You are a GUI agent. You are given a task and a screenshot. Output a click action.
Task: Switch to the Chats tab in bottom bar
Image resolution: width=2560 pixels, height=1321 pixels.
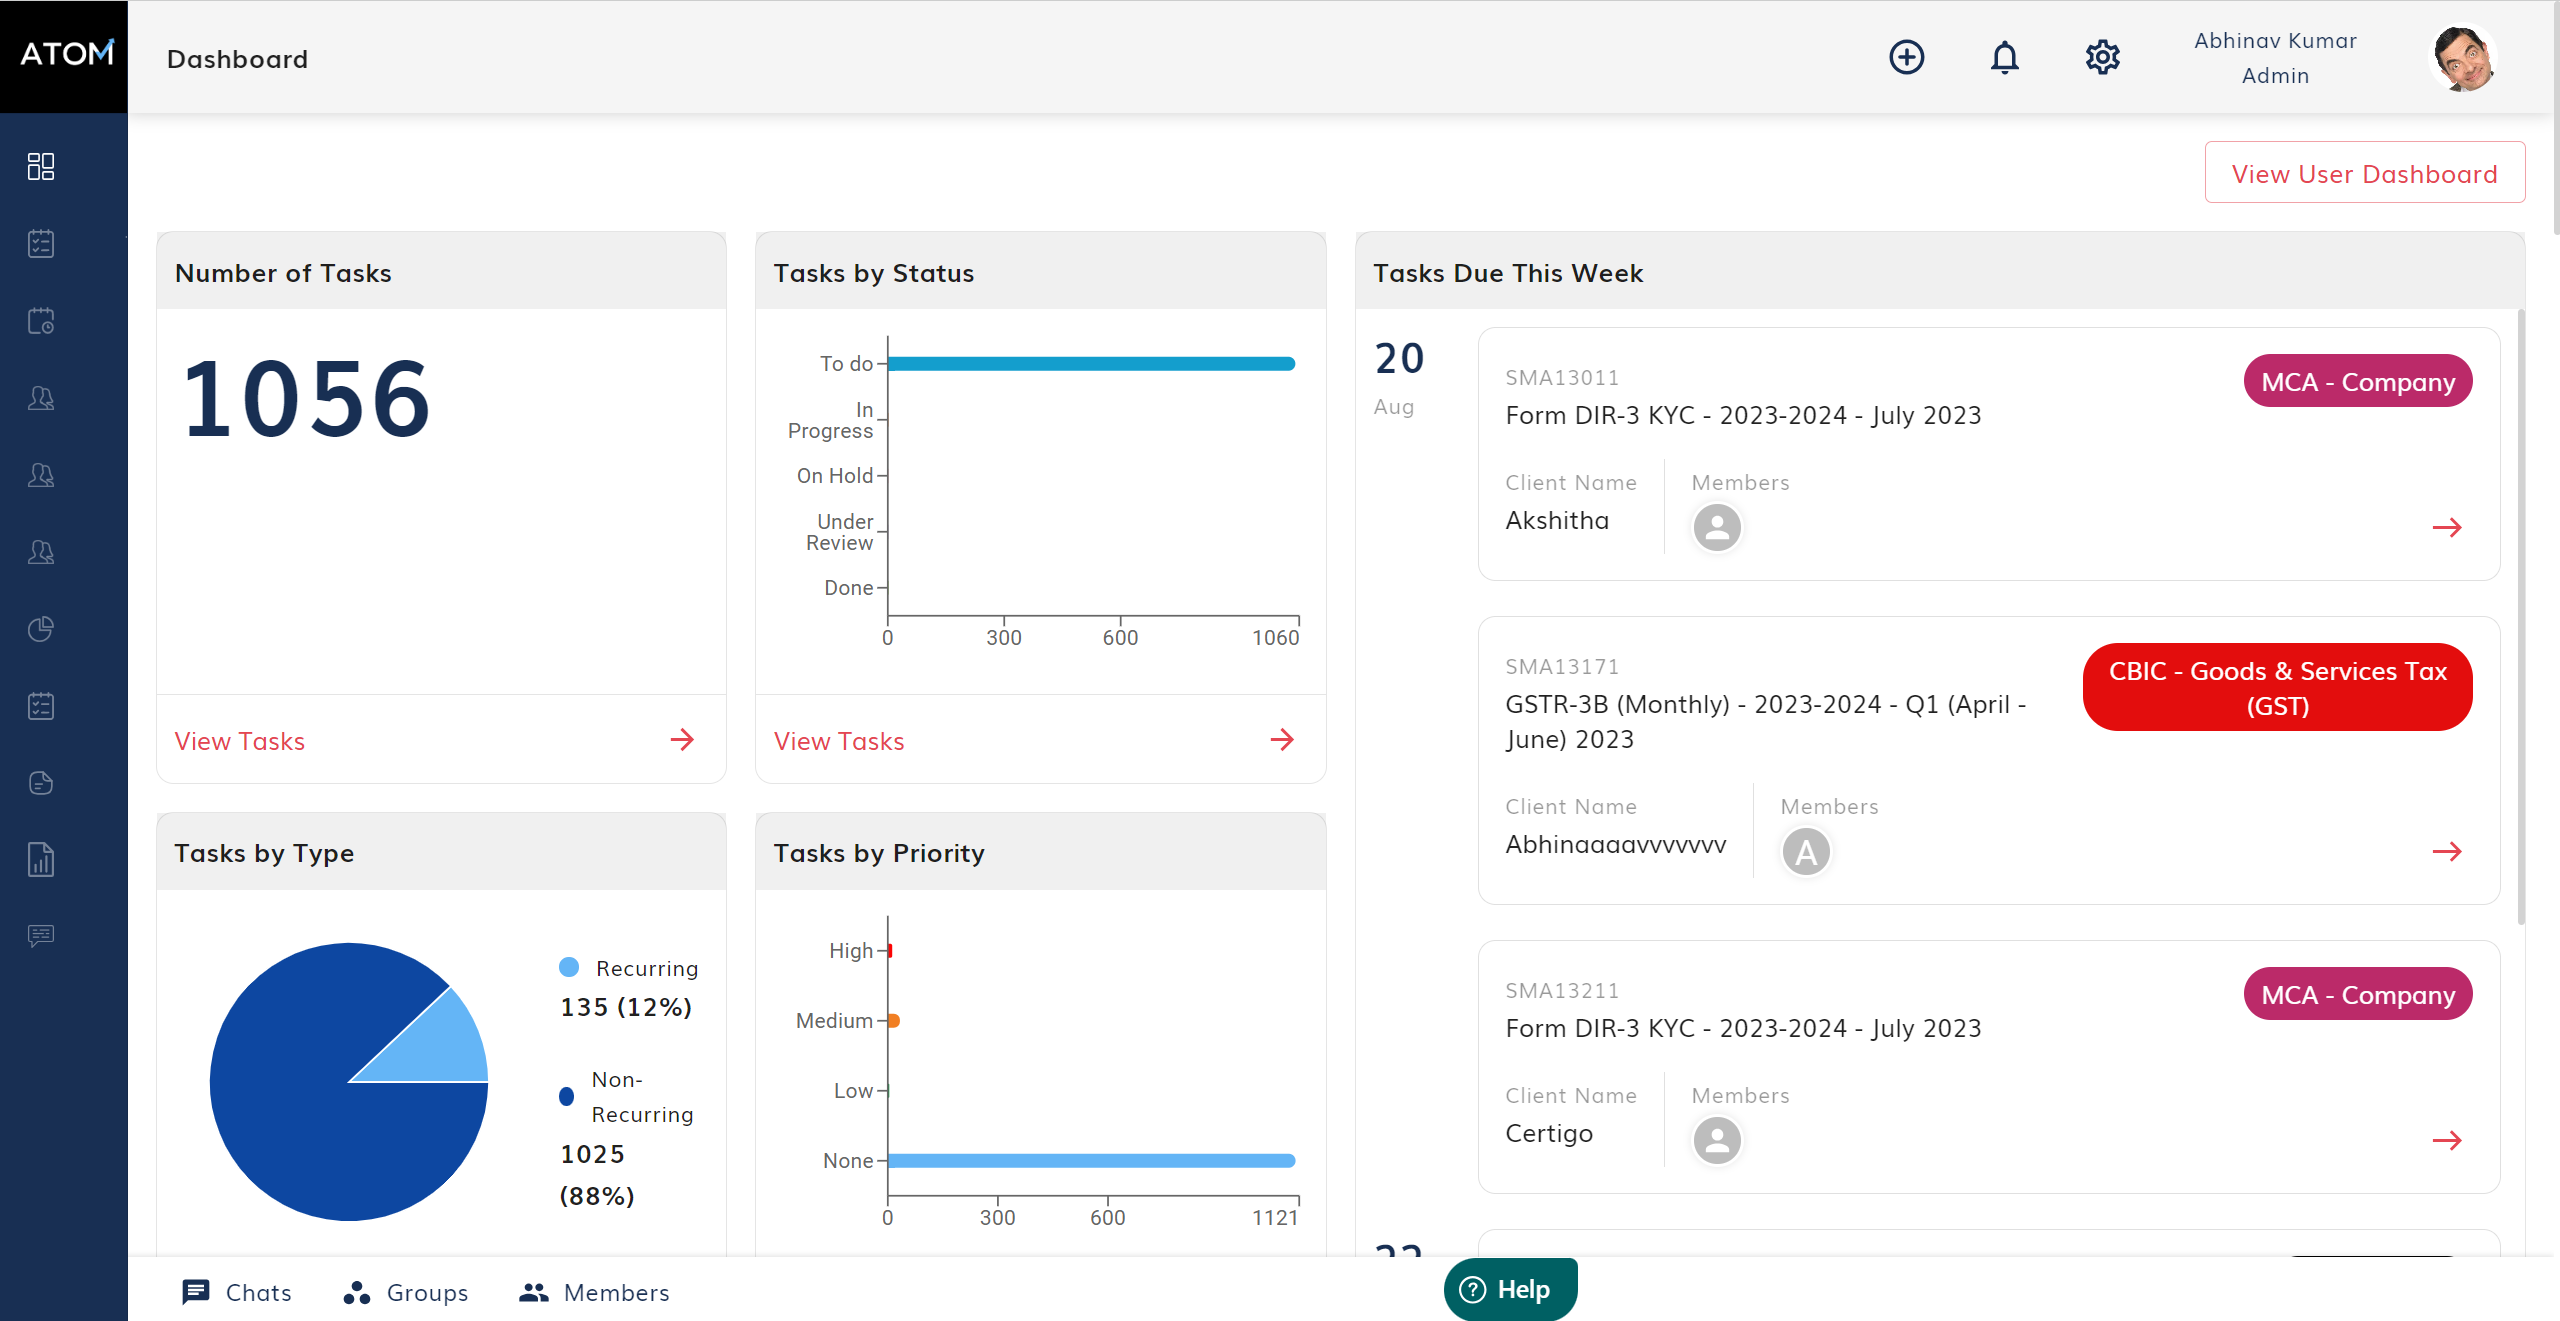(x=237, y=1292)
